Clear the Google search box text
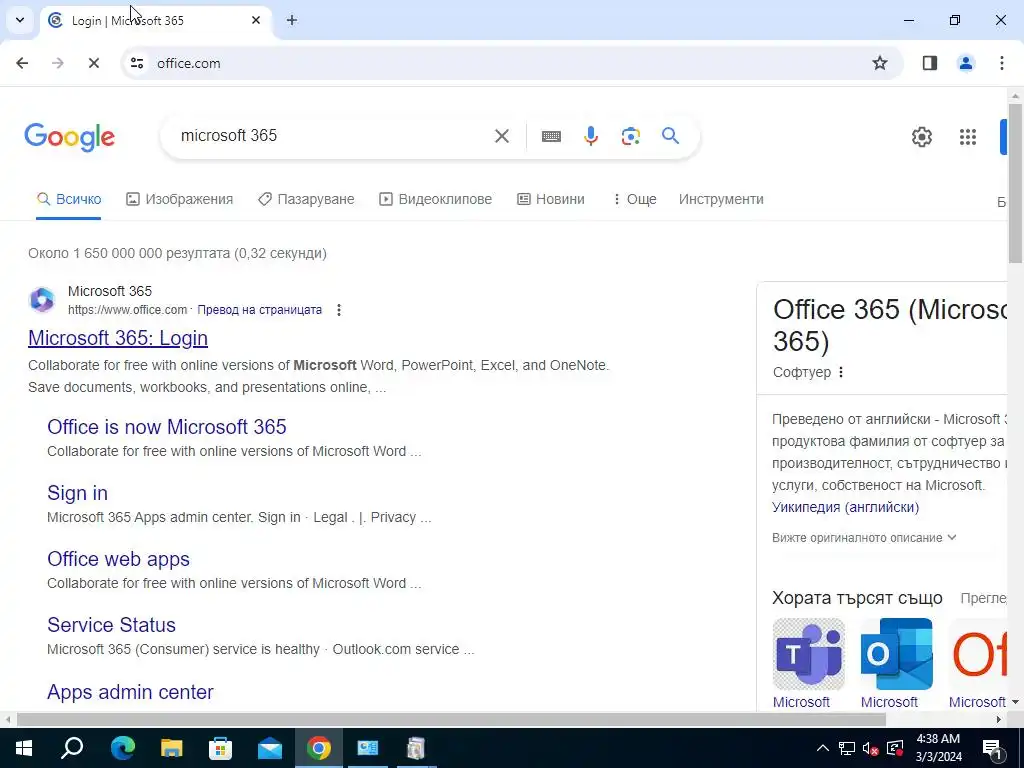Screen dimensions: 1024x768 pyautogui.click(x=502, y=136)
